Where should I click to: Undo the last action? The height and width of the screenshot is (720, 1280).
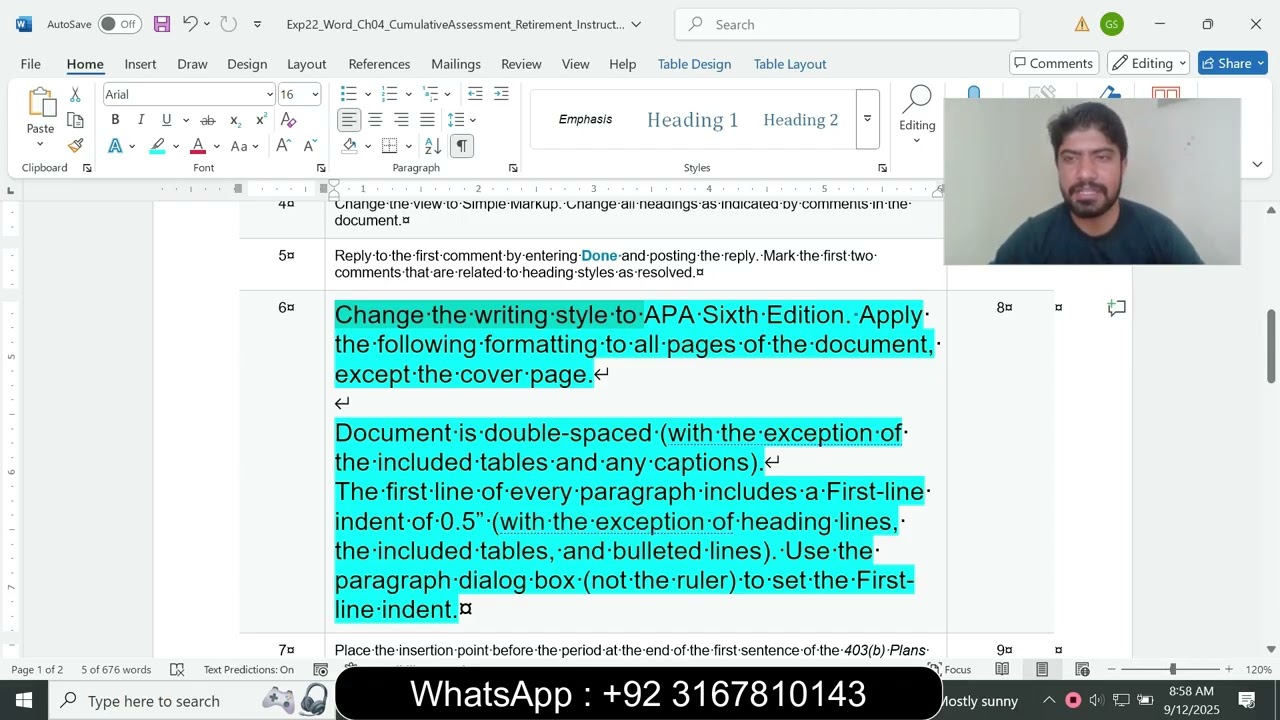[189, 24]
